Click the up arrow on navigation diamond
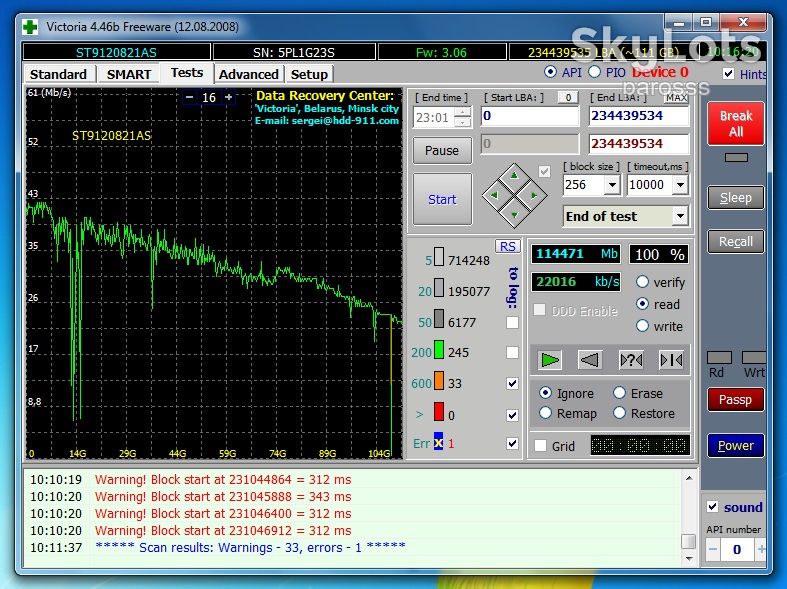Image resolution: width=787 pixels, height=589 pixels. pos(514,176)
